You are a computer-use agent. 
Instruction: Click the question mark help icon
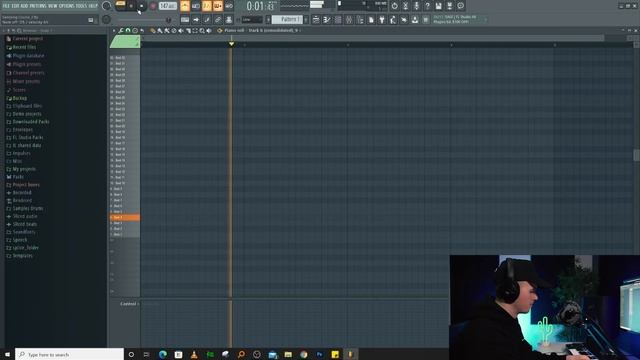click(x=427, y=6)
